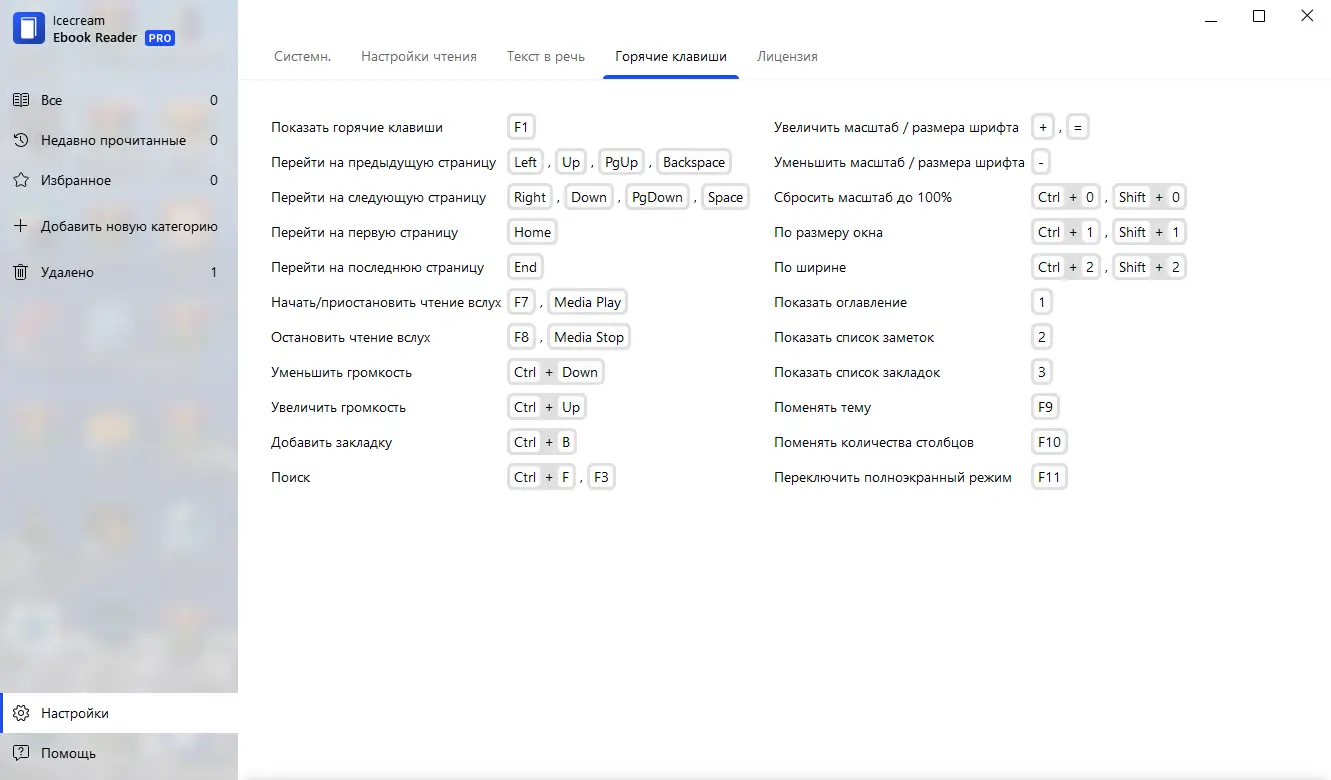Open Добавить новую категорию in the sidebar
This screenshot has width=1331, height=780.
(129, 226)
